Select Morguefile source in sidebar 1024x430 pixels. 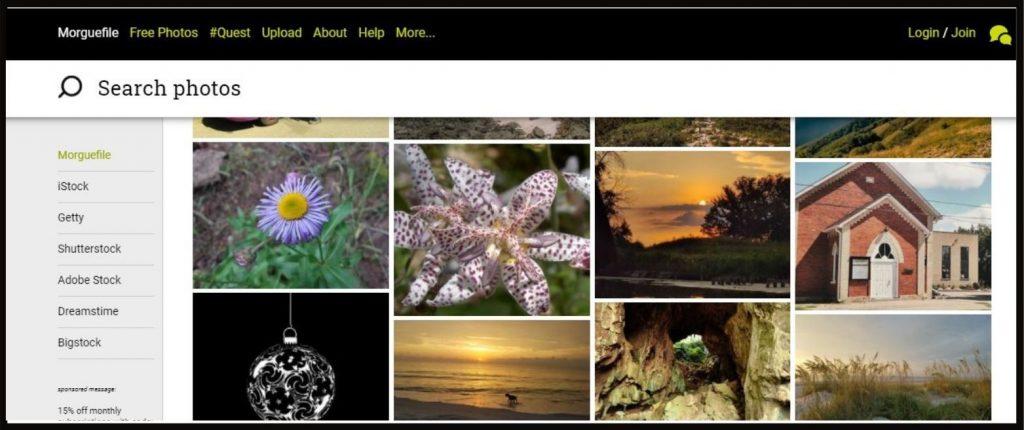[84, 155]
